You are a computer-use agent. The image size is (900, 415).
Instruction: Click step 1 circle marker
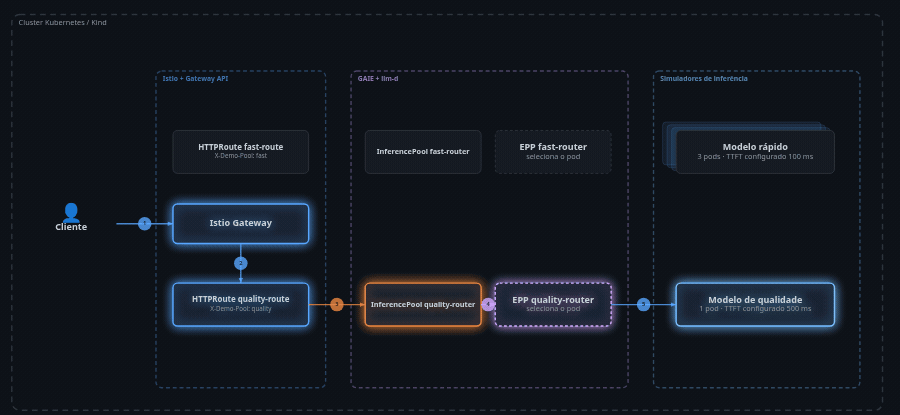coord(145,223)
